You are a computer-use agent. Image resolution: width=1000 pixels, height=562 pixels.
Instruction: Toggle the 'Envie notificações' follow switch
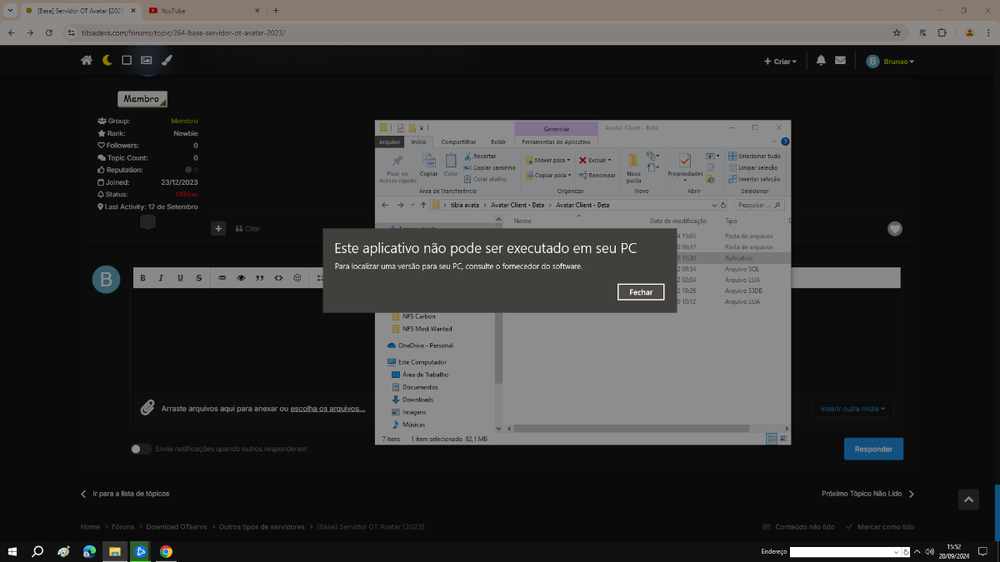pos(141,449)
